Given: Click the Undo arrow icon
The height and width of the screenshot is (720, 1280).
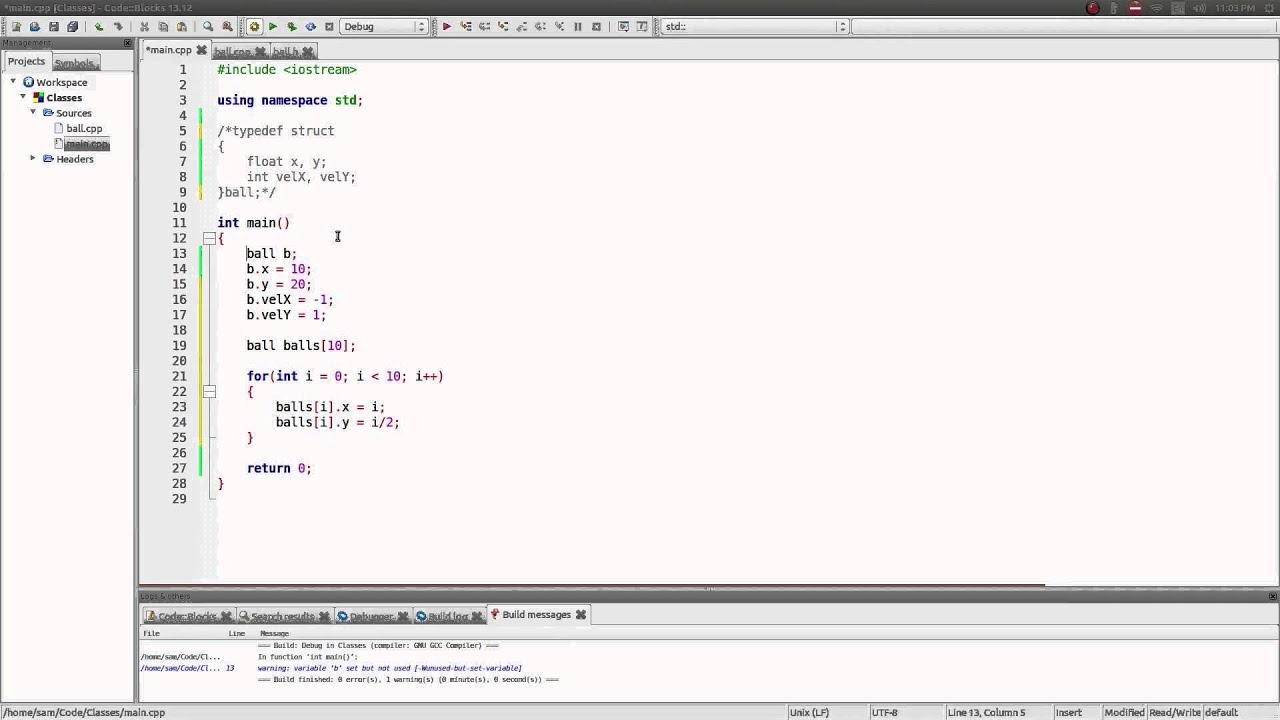Looking at the screenshot, I should click(99, 27).
